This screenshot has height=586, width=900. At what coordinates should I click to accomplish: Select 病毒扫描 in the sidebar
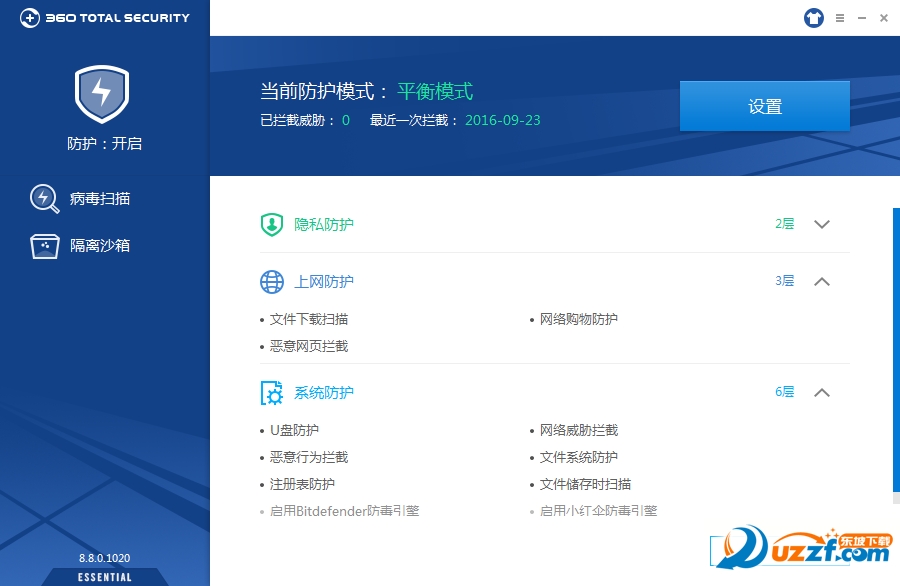pos(100,199)
